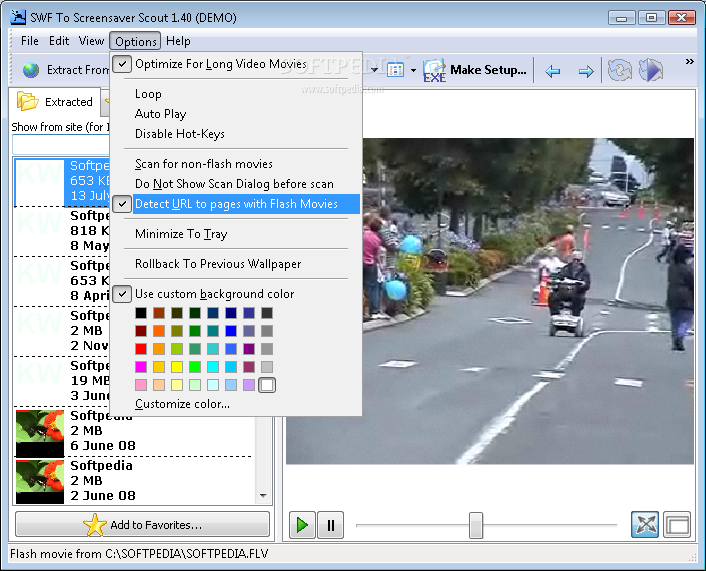Click the star Add to Favorites button
This screenshot has width=706, height=571.
pos(142,525)
